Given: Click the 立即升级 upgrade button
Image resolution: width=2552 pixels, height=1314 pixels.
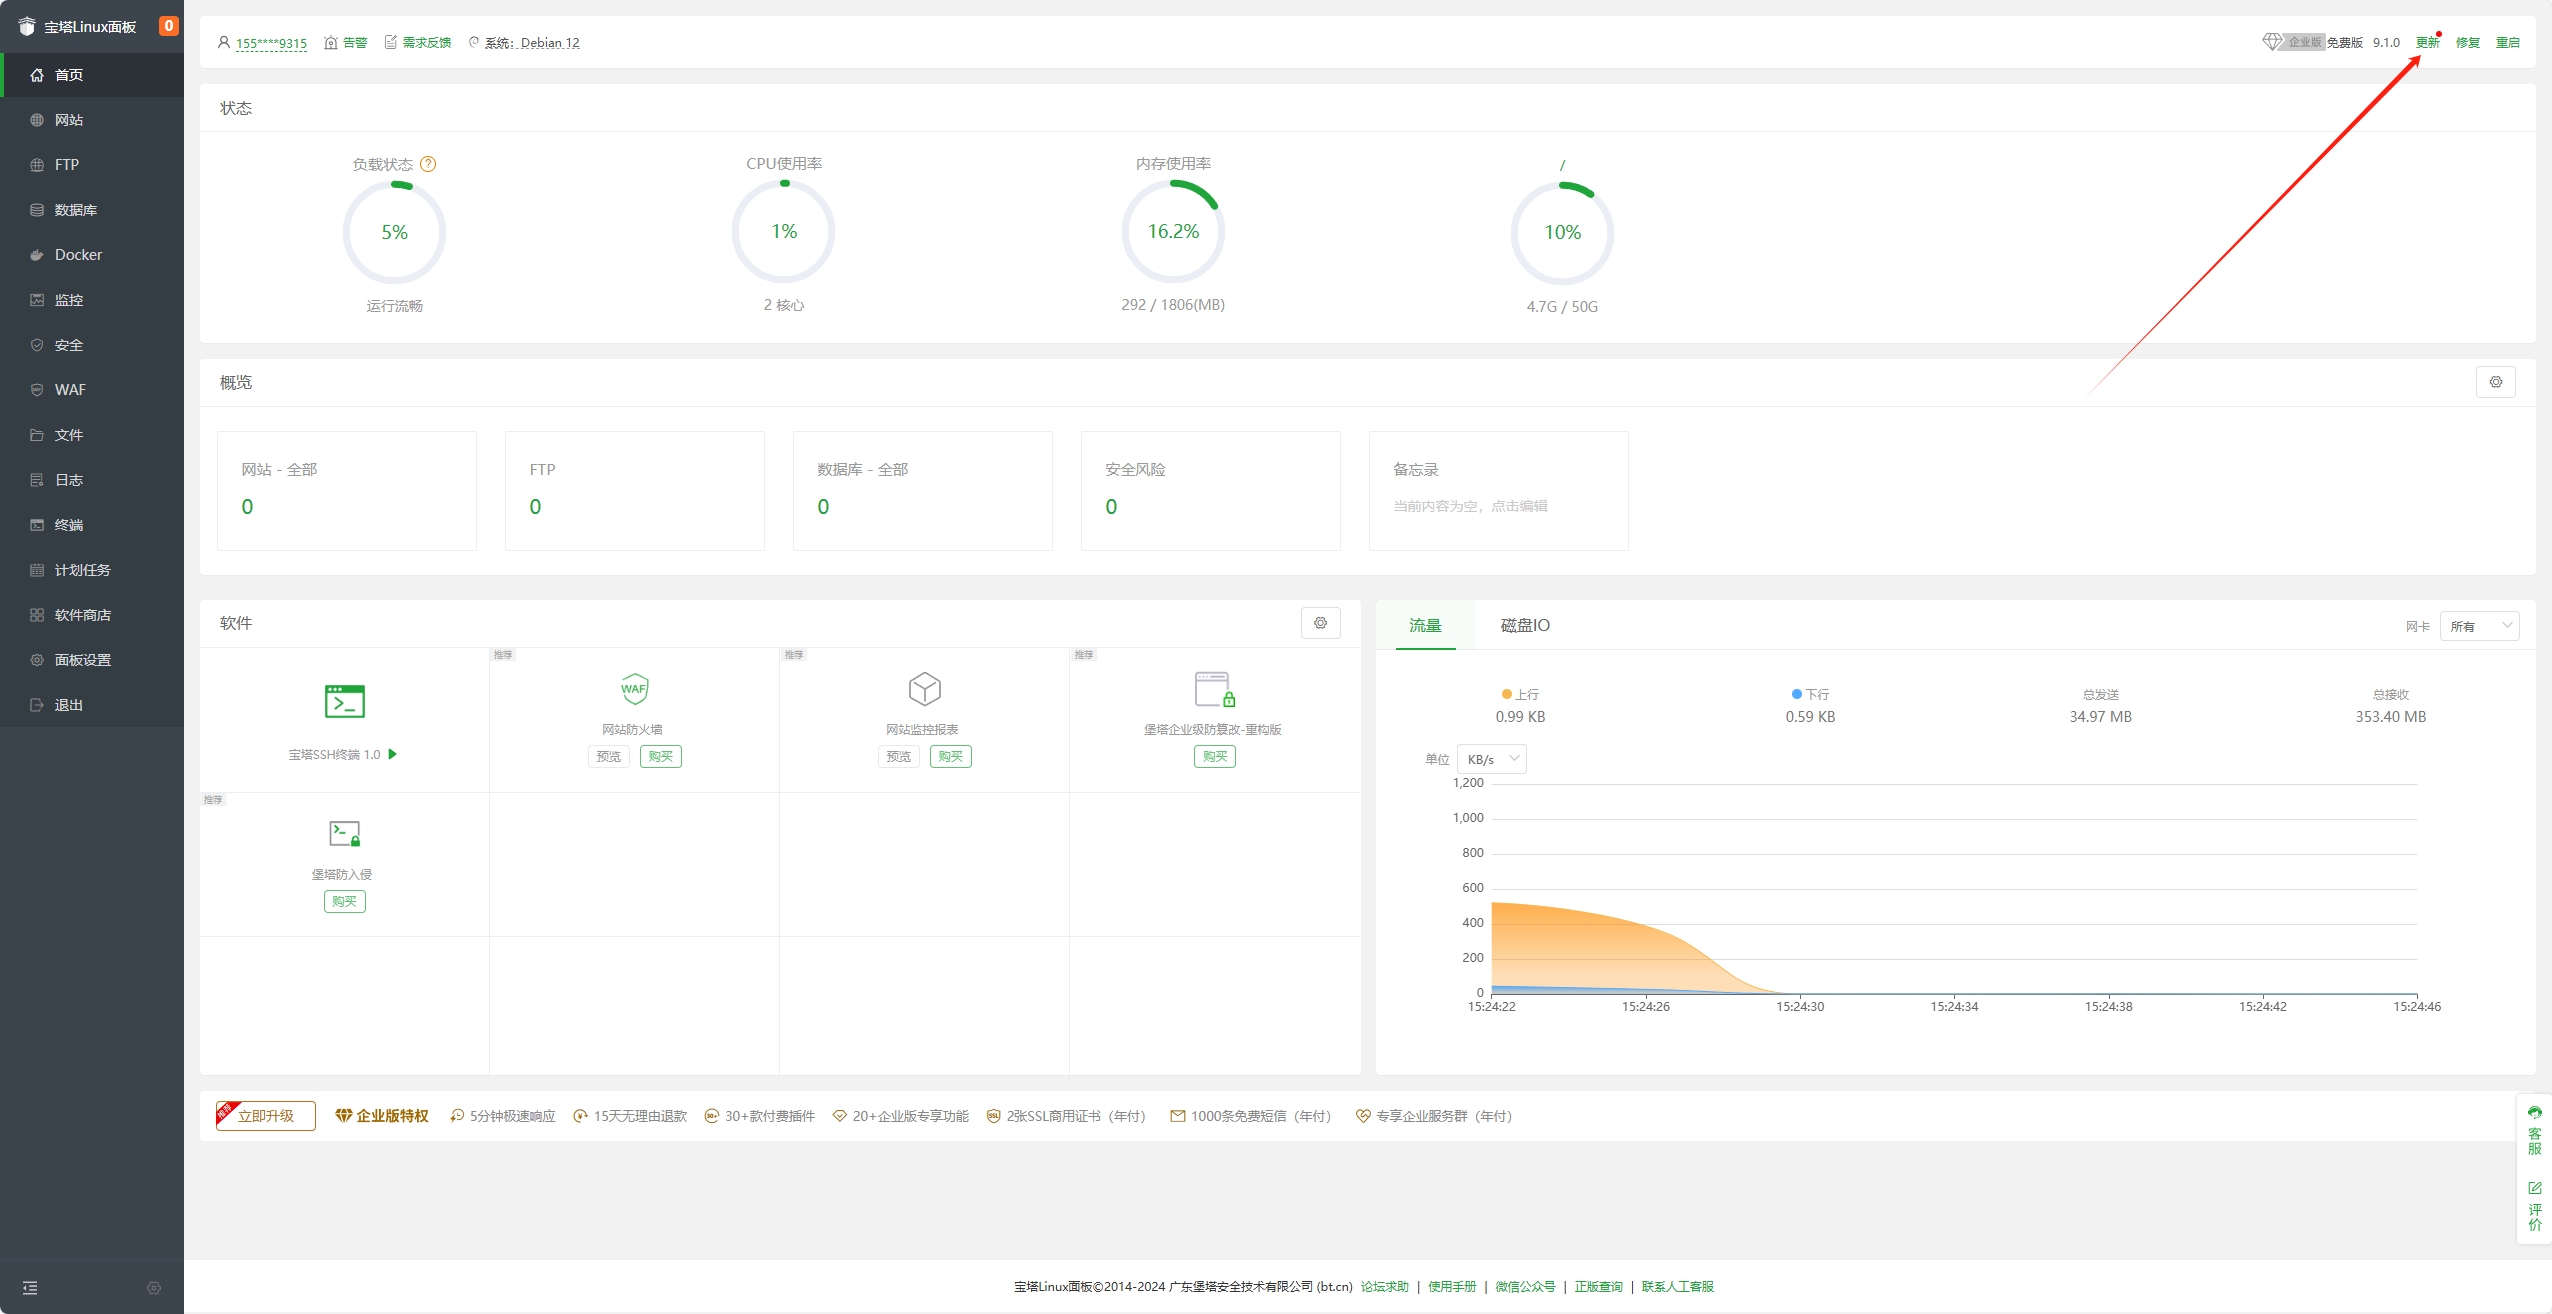Looking at the screenshot, I should coord(266,1116).
